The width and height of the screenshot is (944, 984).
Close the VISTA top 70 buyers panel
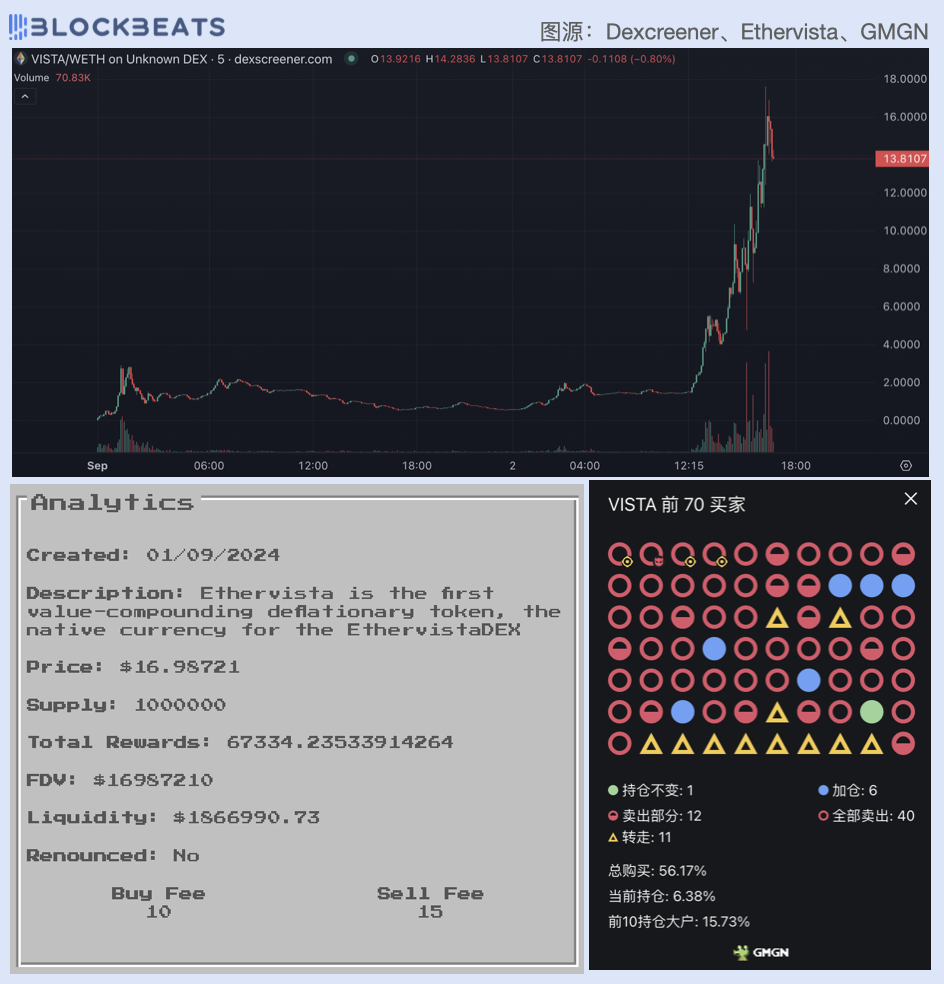pyautogui.click(x=910, y=499)
